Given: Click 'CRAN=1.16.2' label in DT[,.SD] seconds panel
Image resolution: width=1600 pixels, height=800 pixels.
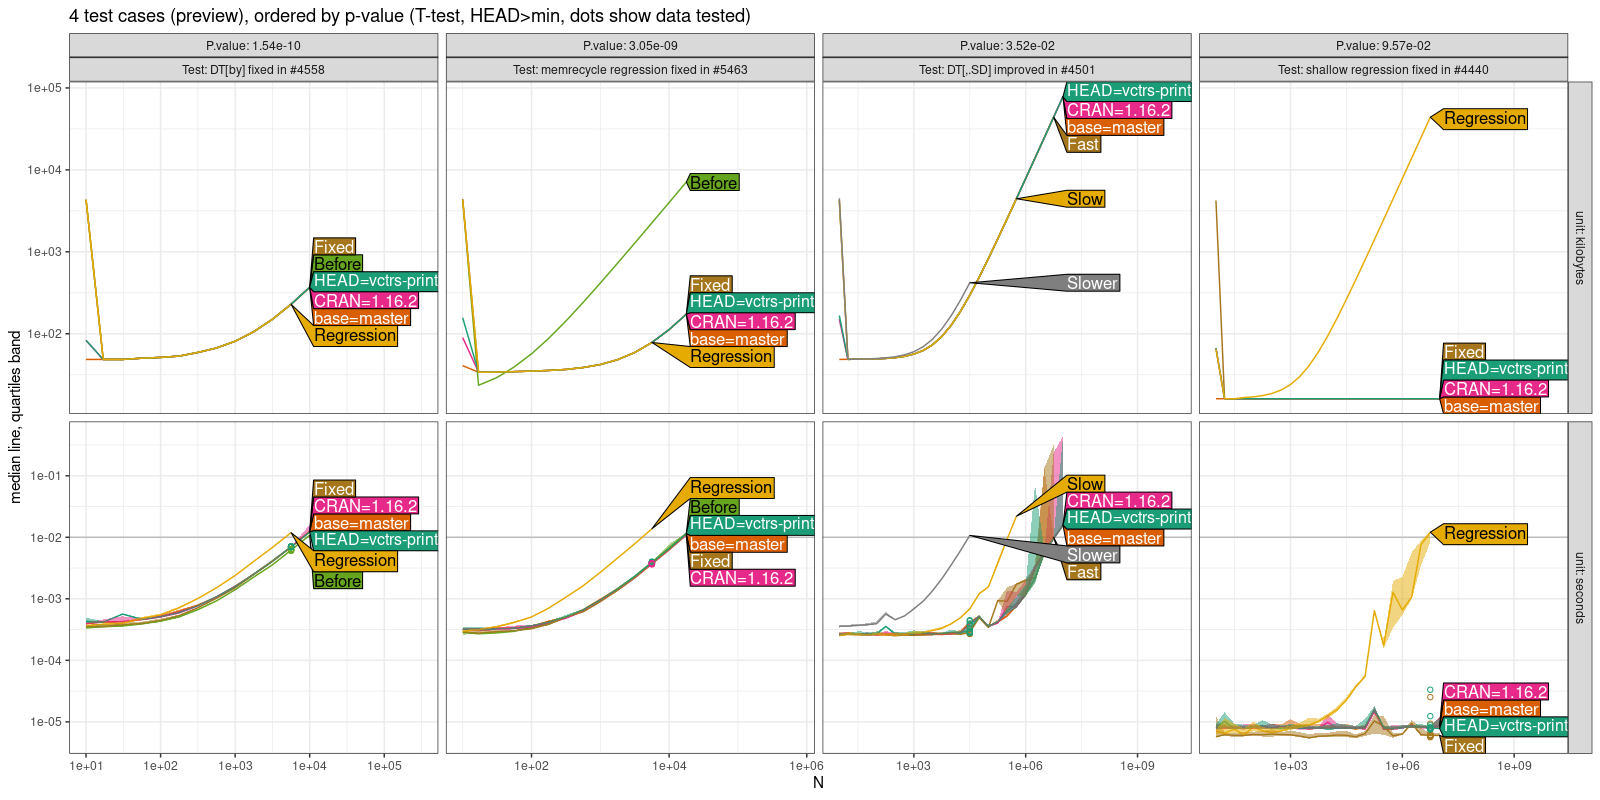Looking at the screenshot, I should [x=1118, y=501].
